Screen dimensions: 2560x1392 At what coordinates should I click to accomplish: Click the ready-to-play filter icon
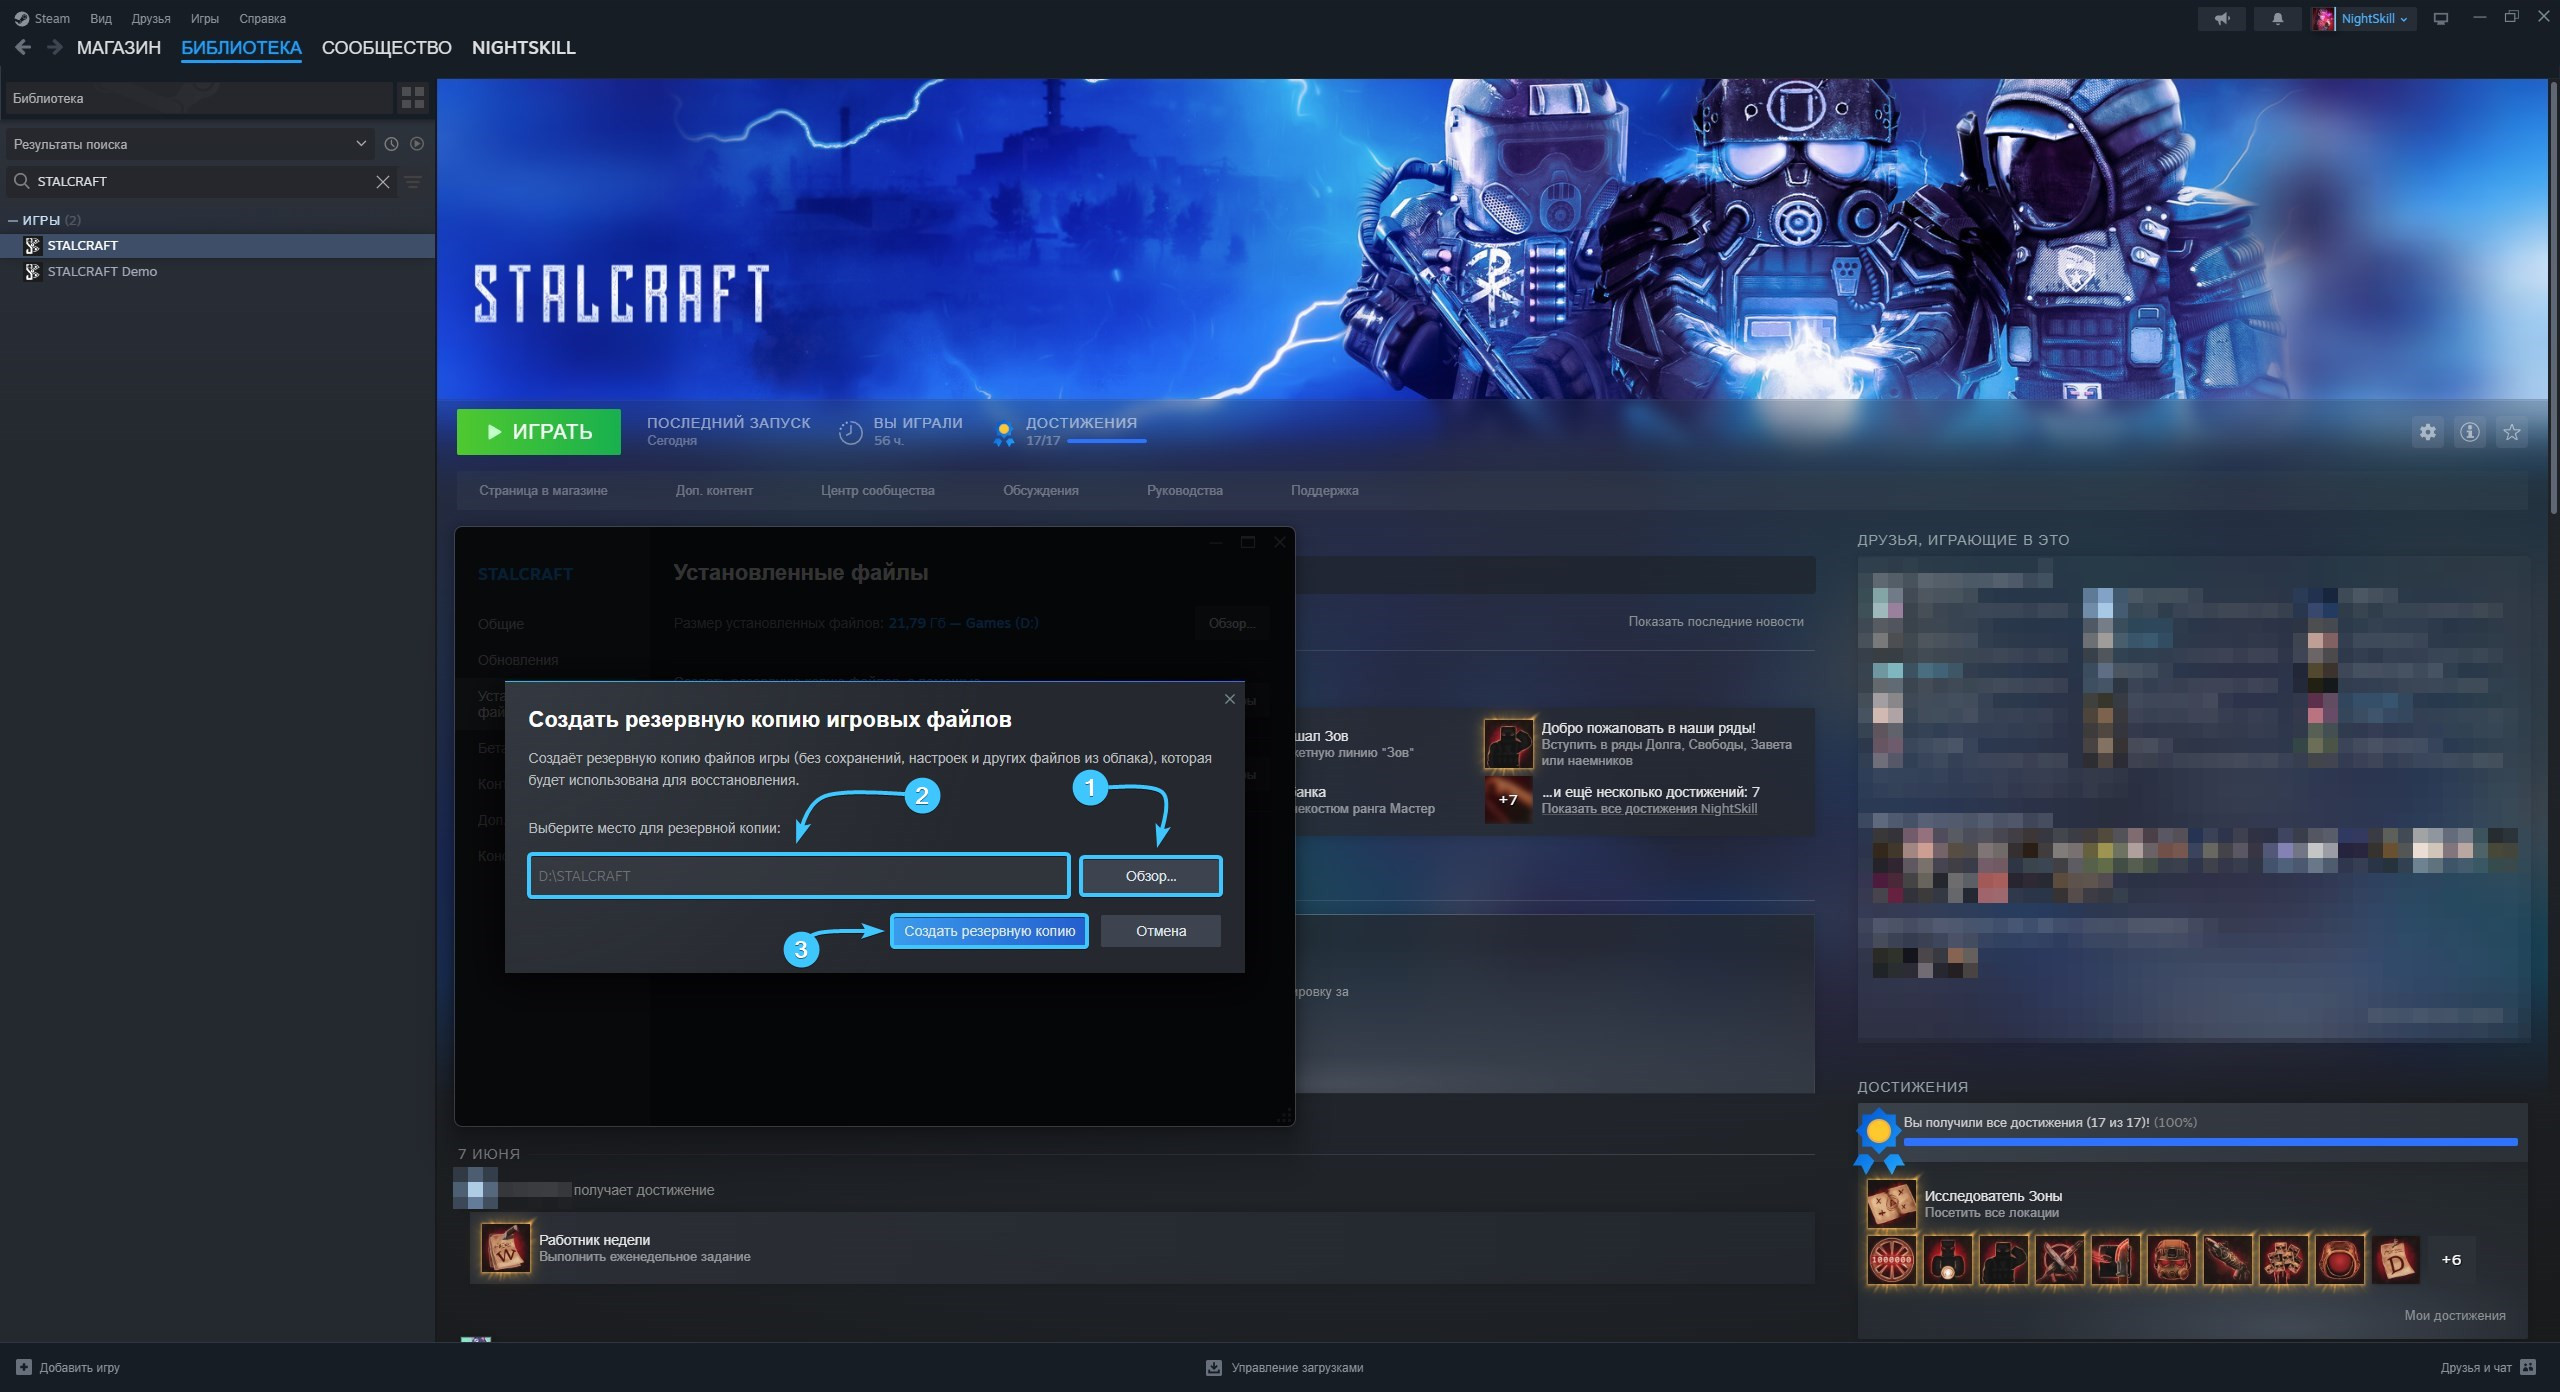[417, 144]
